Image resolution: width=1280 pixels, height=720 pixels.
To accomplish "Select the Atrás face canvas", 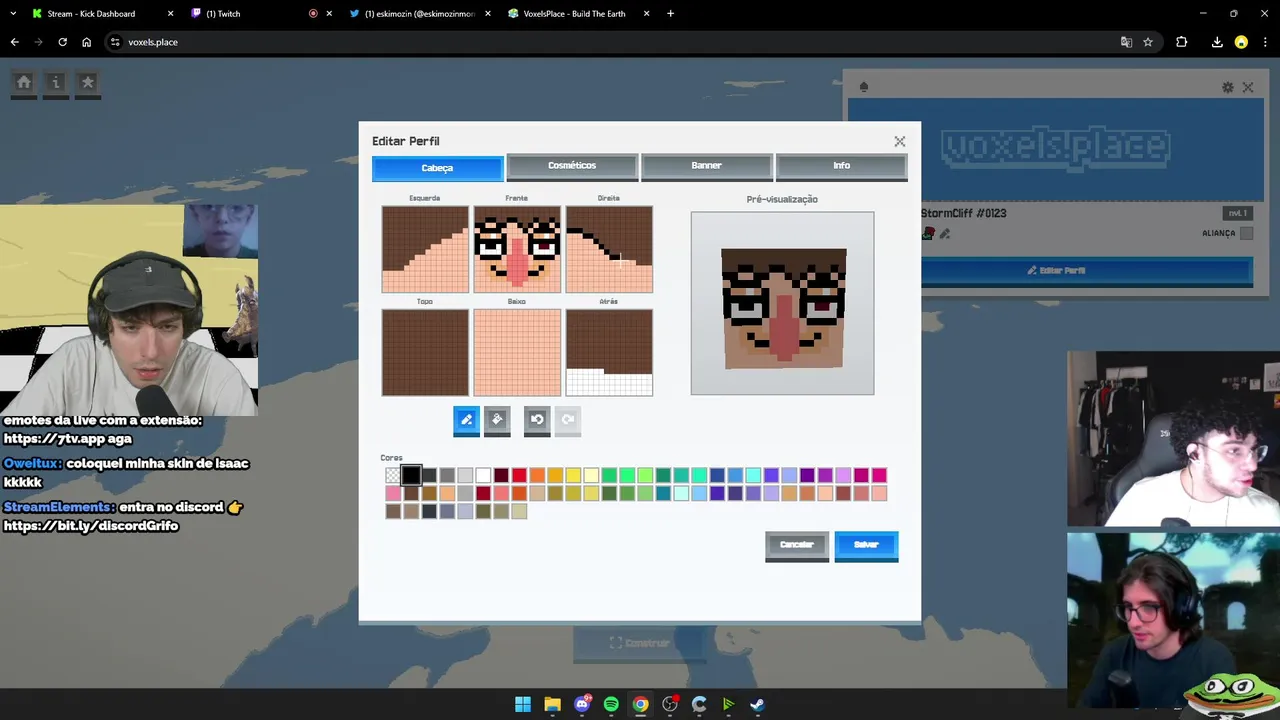I will tap(609, 353).
